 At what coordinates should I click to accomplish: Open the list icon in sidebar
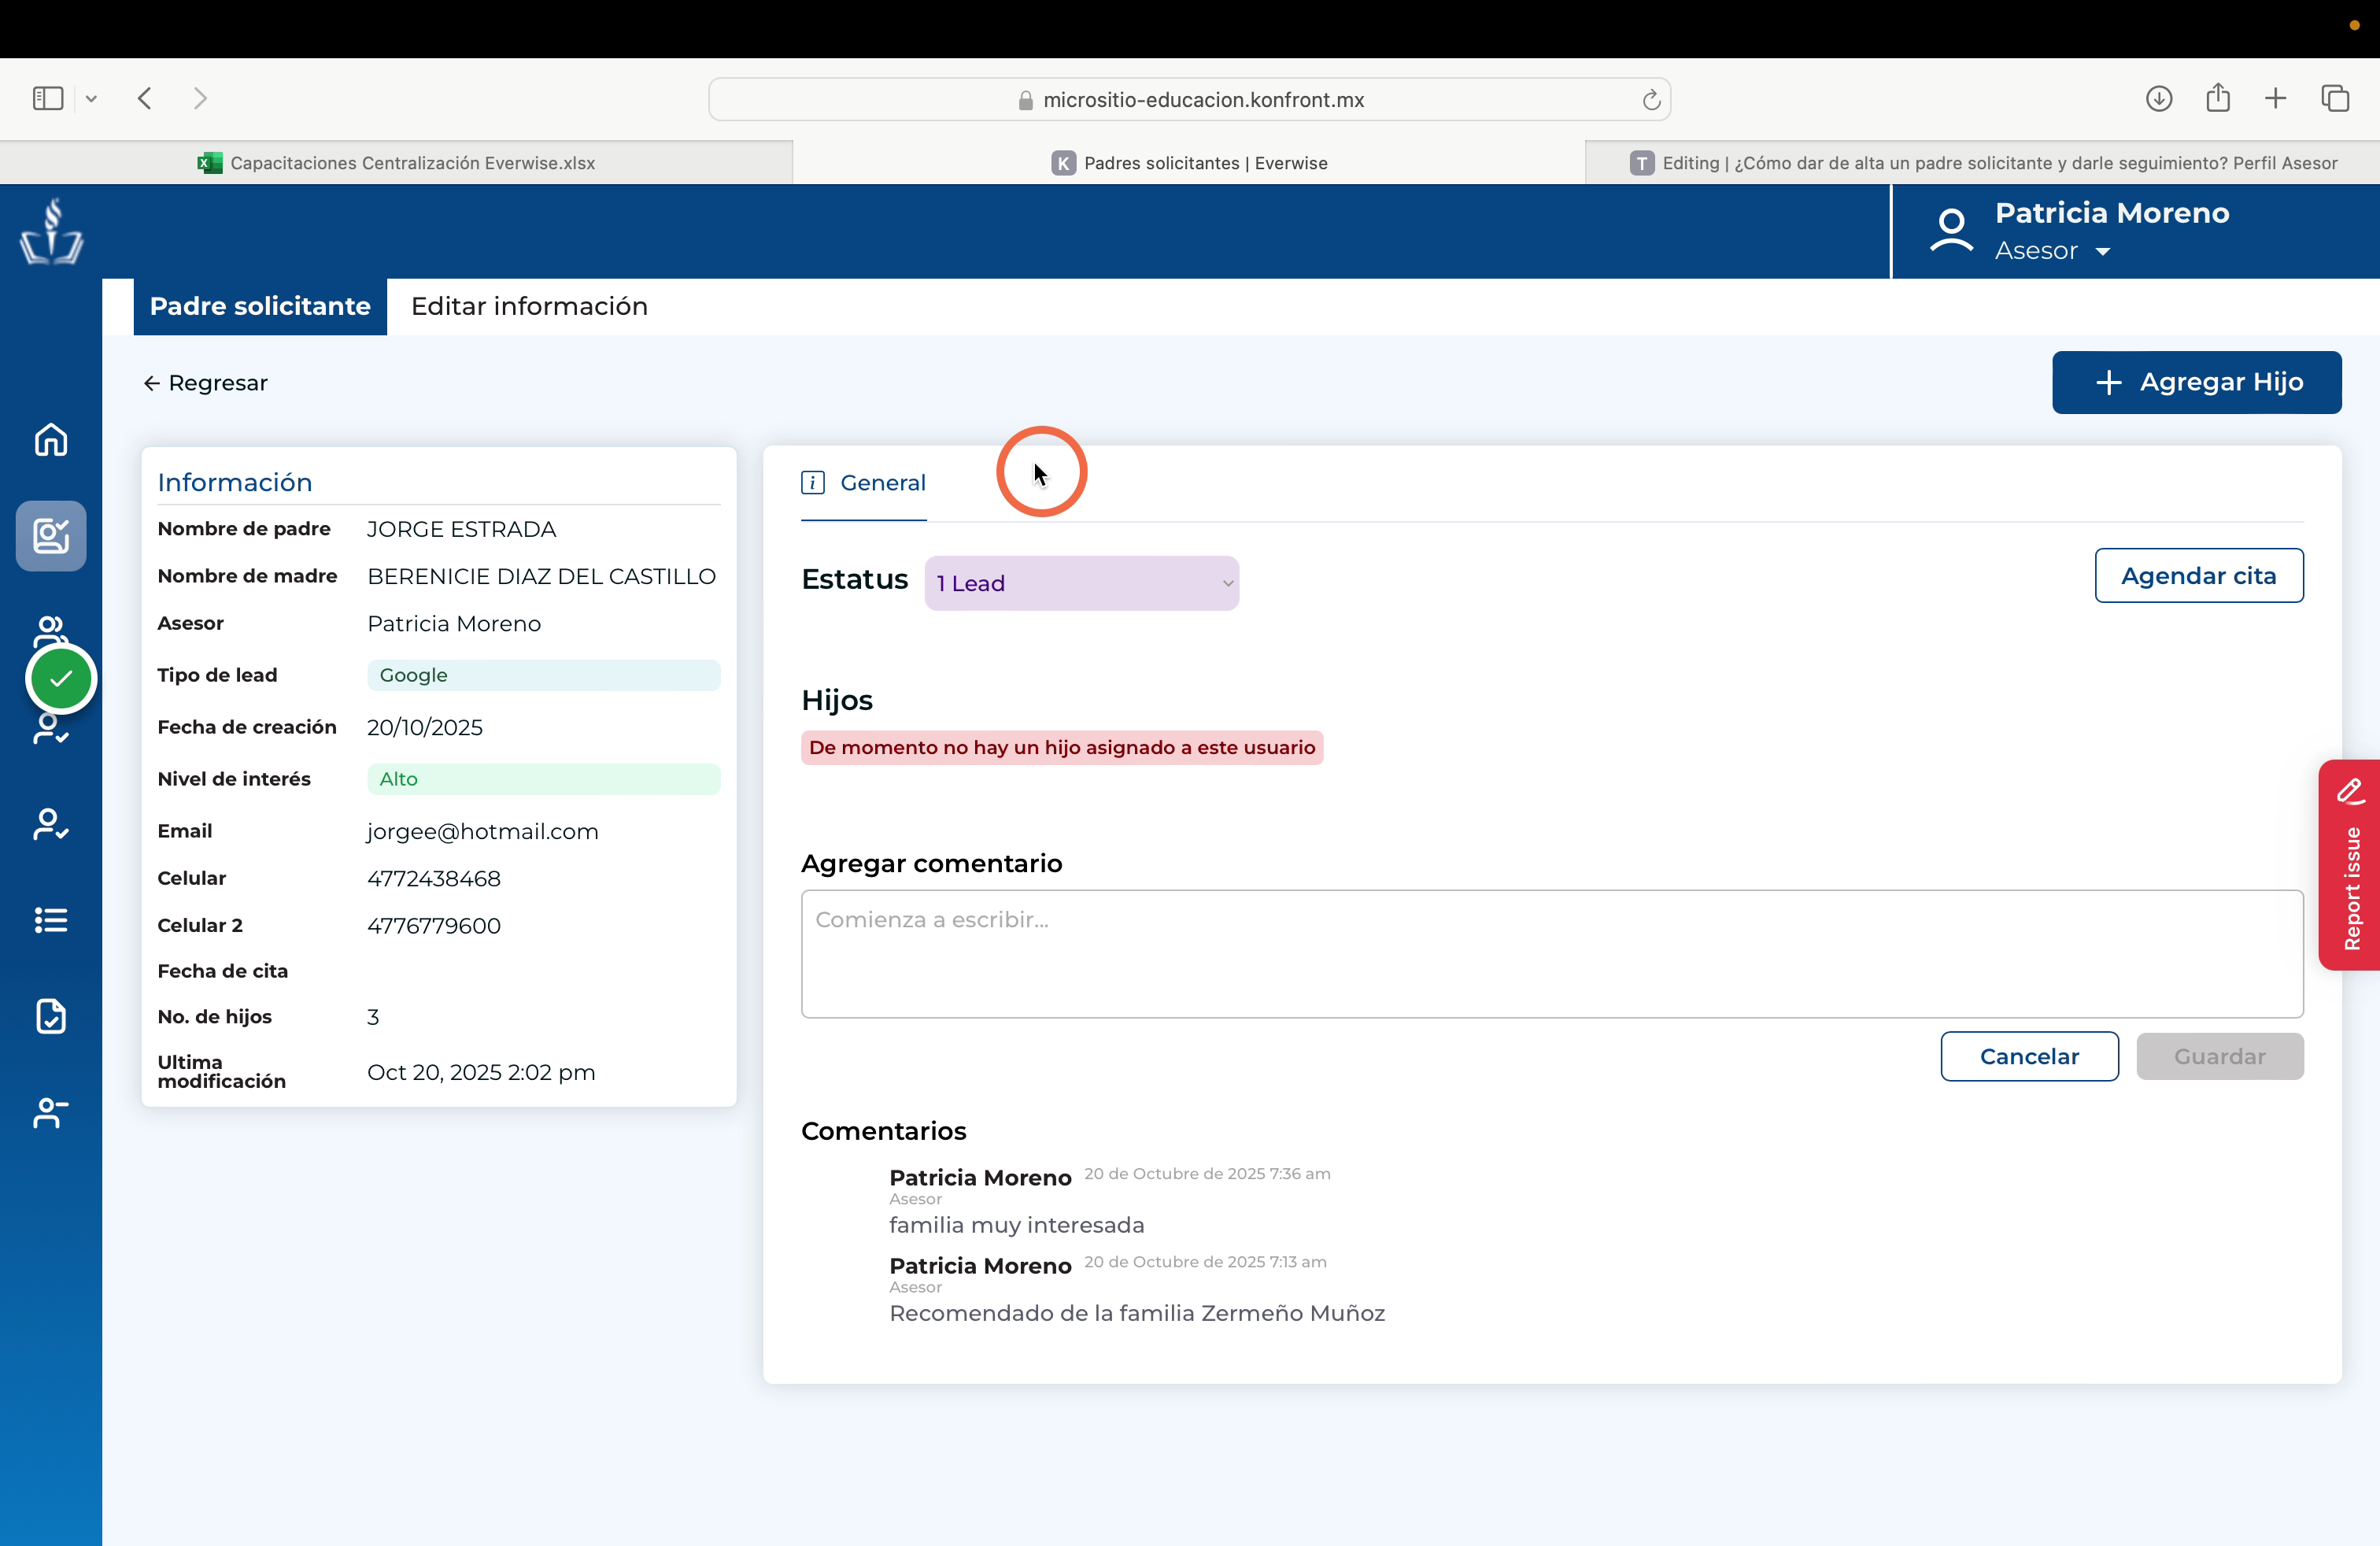click(51, 920)
